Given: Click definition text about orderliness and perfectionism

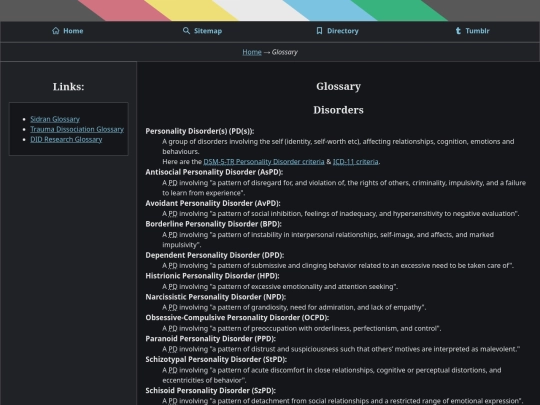Looking at the screenshot, I should (x=302, y=329).
